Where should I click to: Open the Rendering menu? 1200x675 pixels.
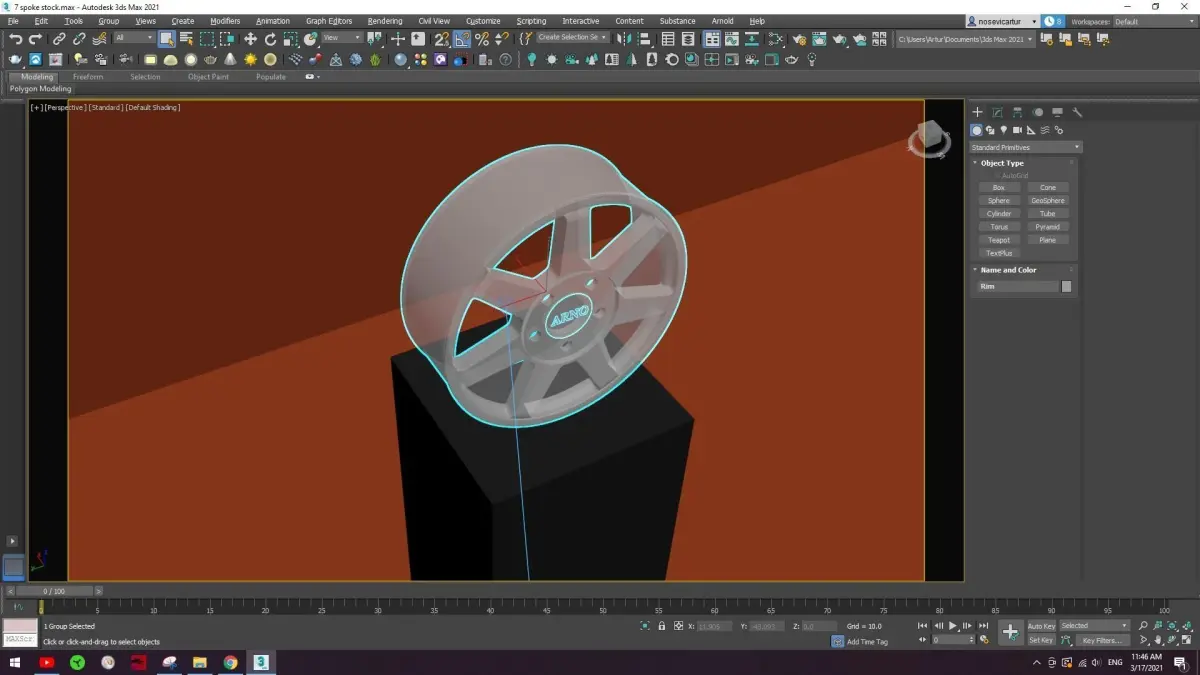click(384, 21)
